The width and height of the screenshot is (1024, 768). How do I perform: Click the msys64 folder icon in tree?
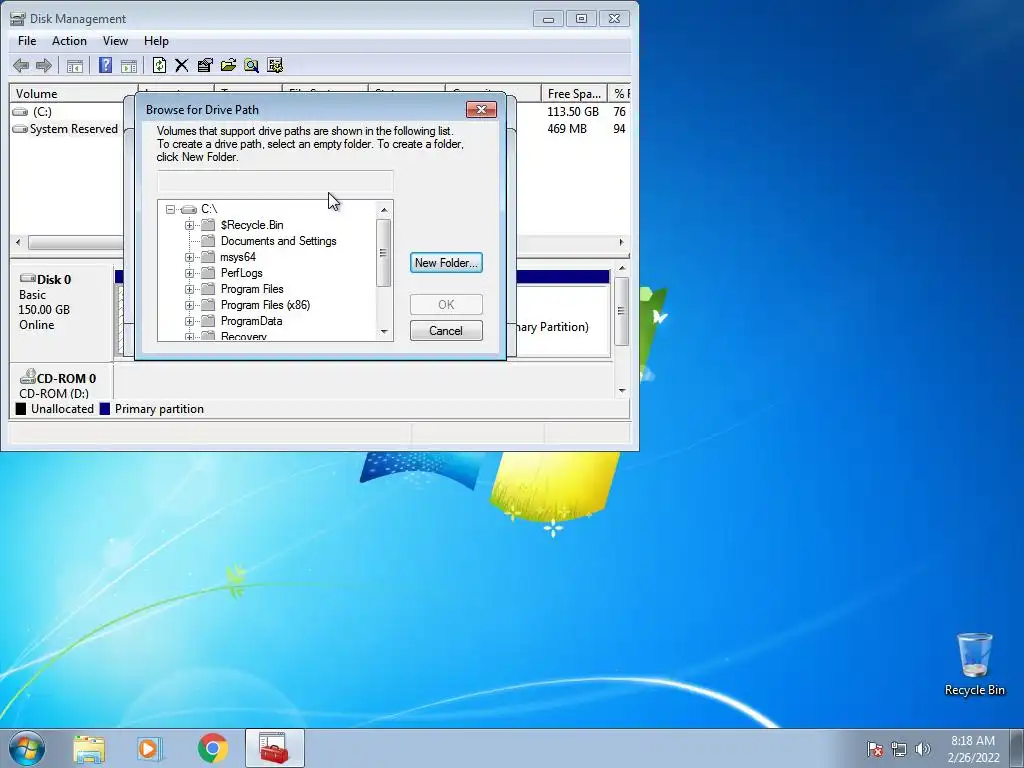coord(208,257)
